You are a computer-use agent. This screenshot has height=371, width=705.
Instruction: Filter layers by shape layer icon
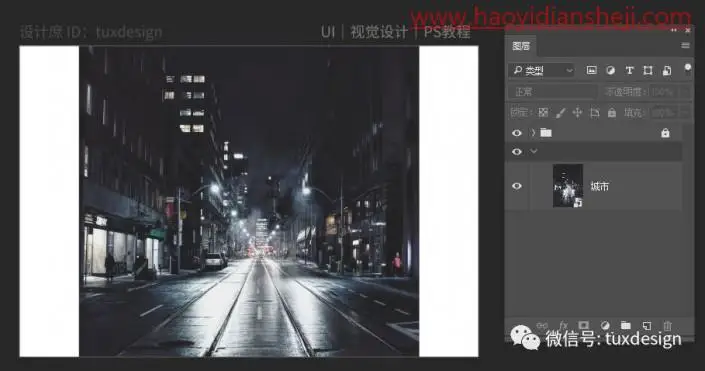pyautogui.click(x=647, y=70)
